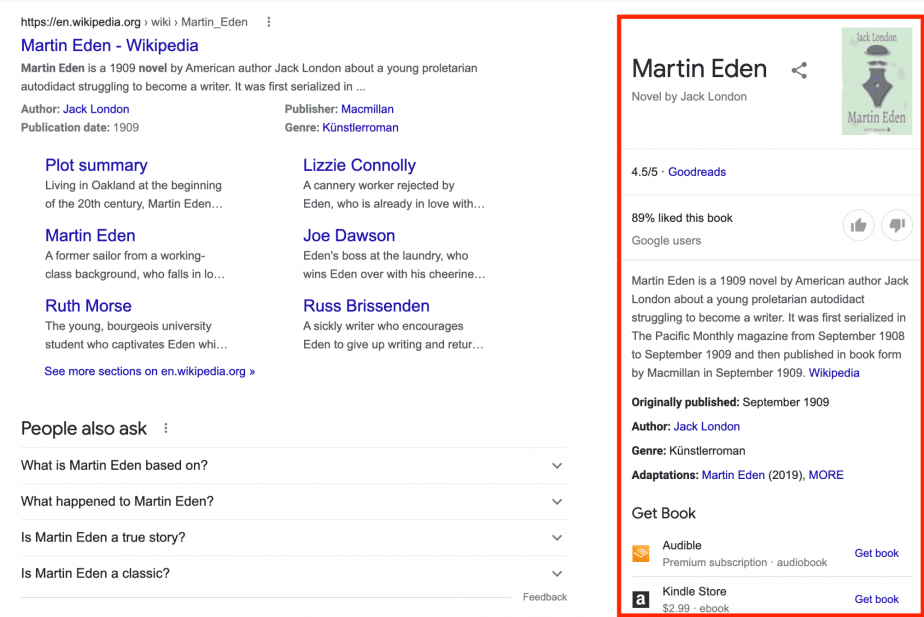This screenshot has width=924, height=617.
Task: Click Get book for Audible
Action: [876, 553]
